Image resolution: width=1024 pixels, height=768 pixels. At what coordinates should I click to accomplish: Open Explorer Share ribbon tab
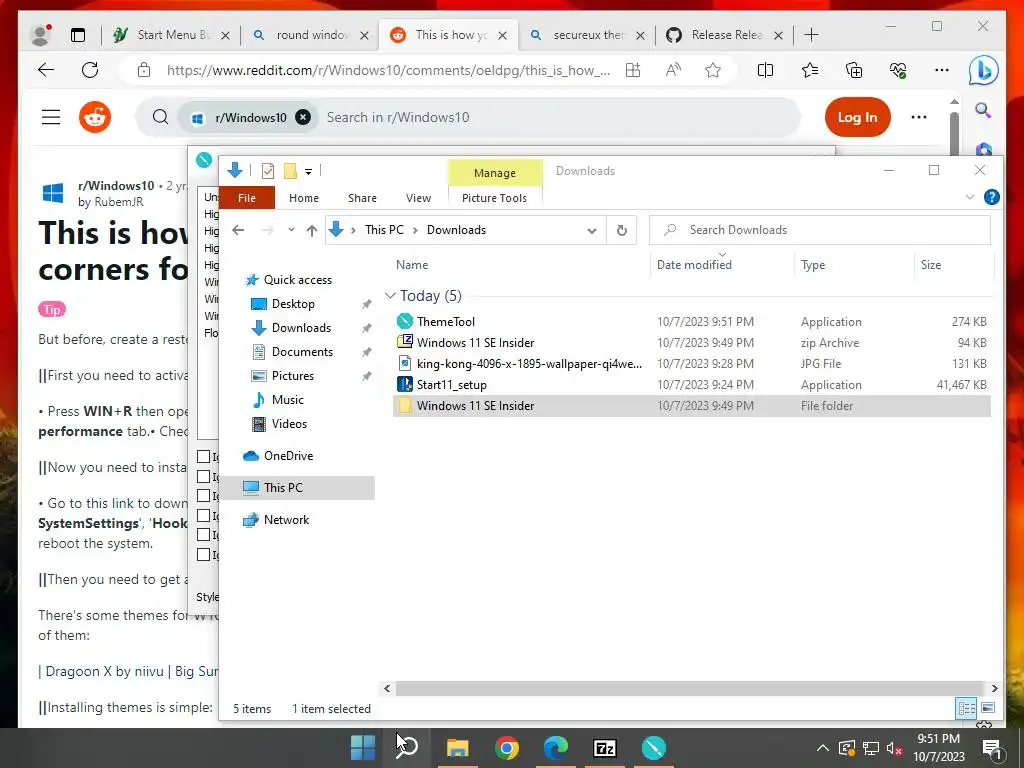coord(362,198)
